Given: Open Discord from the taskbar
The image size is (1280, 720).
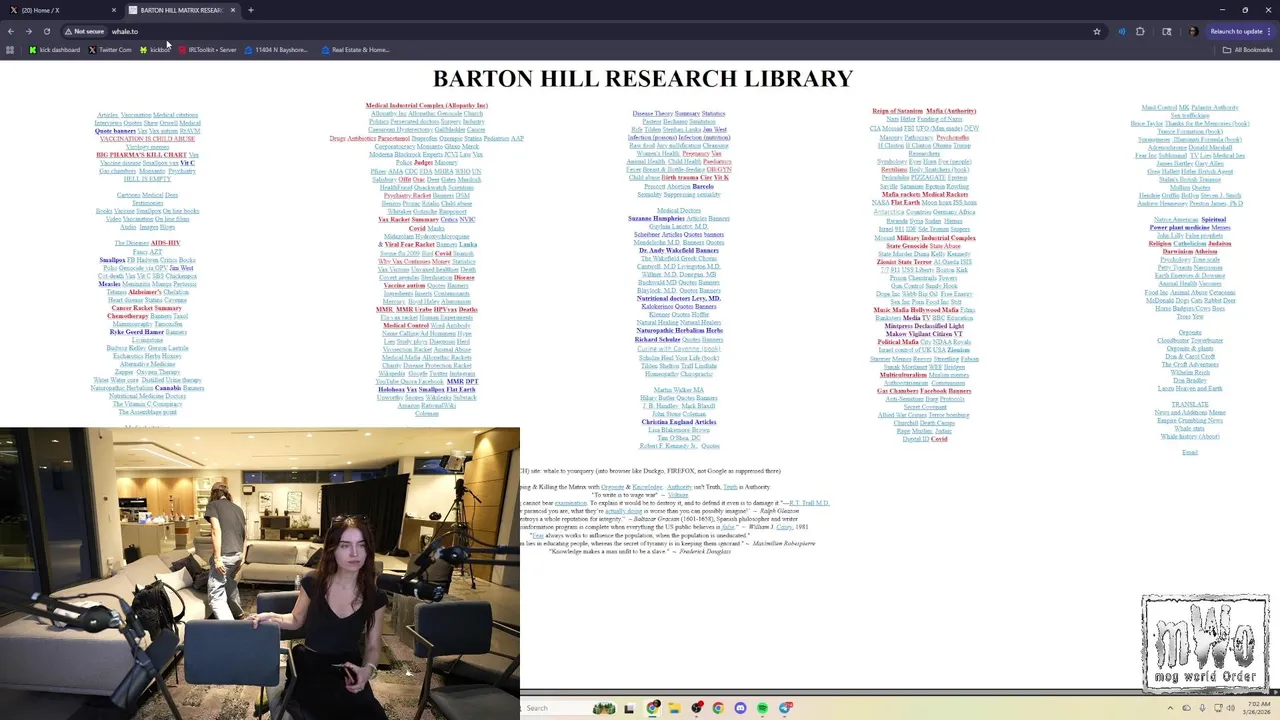Looking at the screenshot, I should coord(740,708).
